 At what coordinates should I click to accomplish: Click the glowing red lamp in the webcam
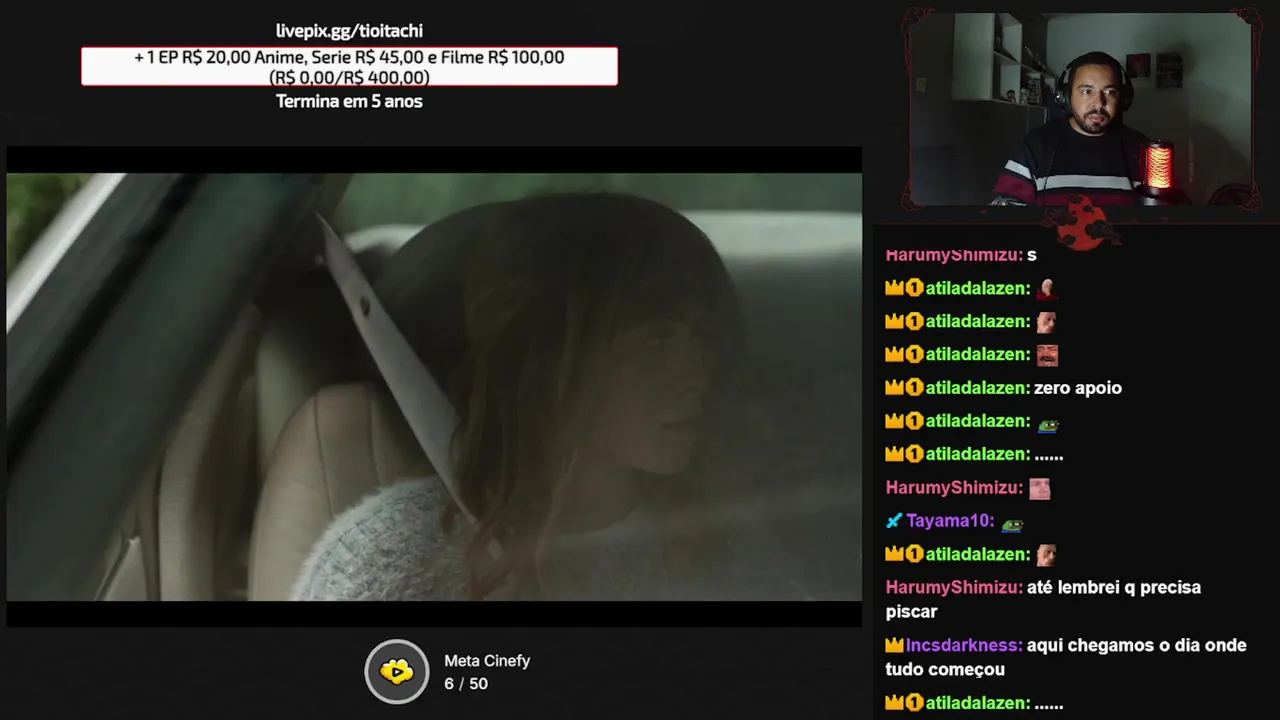click(1158, 165)
